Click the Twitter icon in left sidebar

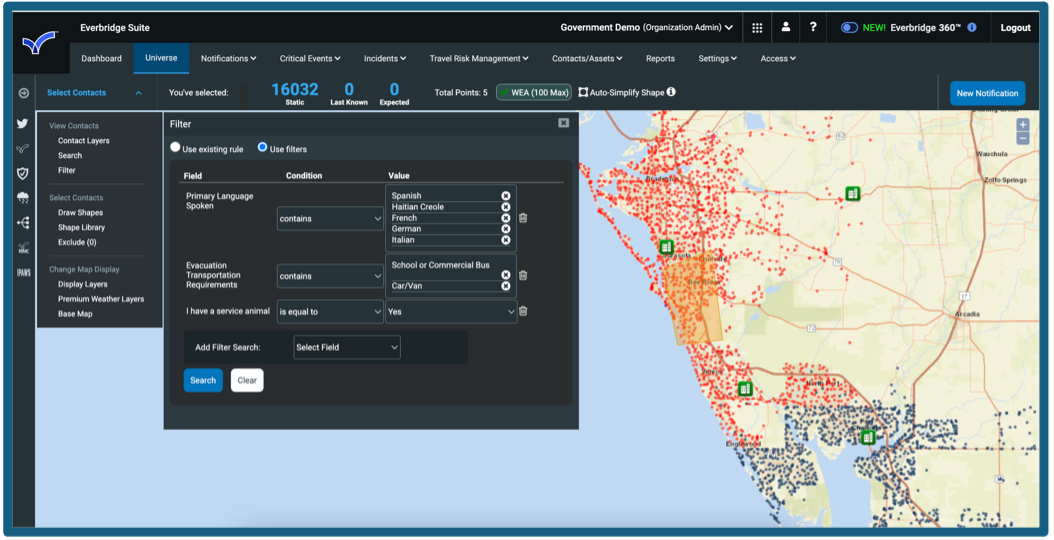pyautogui.click(x=22, y=124)
